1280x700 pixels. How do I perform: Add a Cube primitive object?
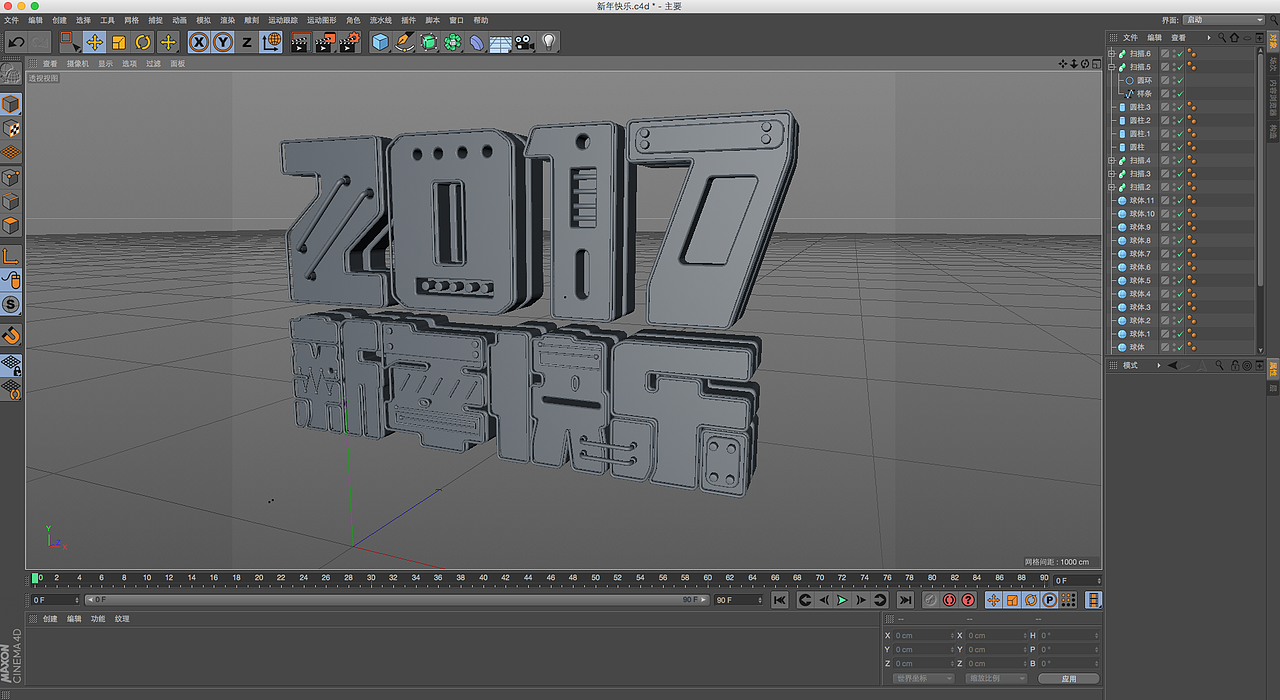pyautogui.click(x=380, y=42)
